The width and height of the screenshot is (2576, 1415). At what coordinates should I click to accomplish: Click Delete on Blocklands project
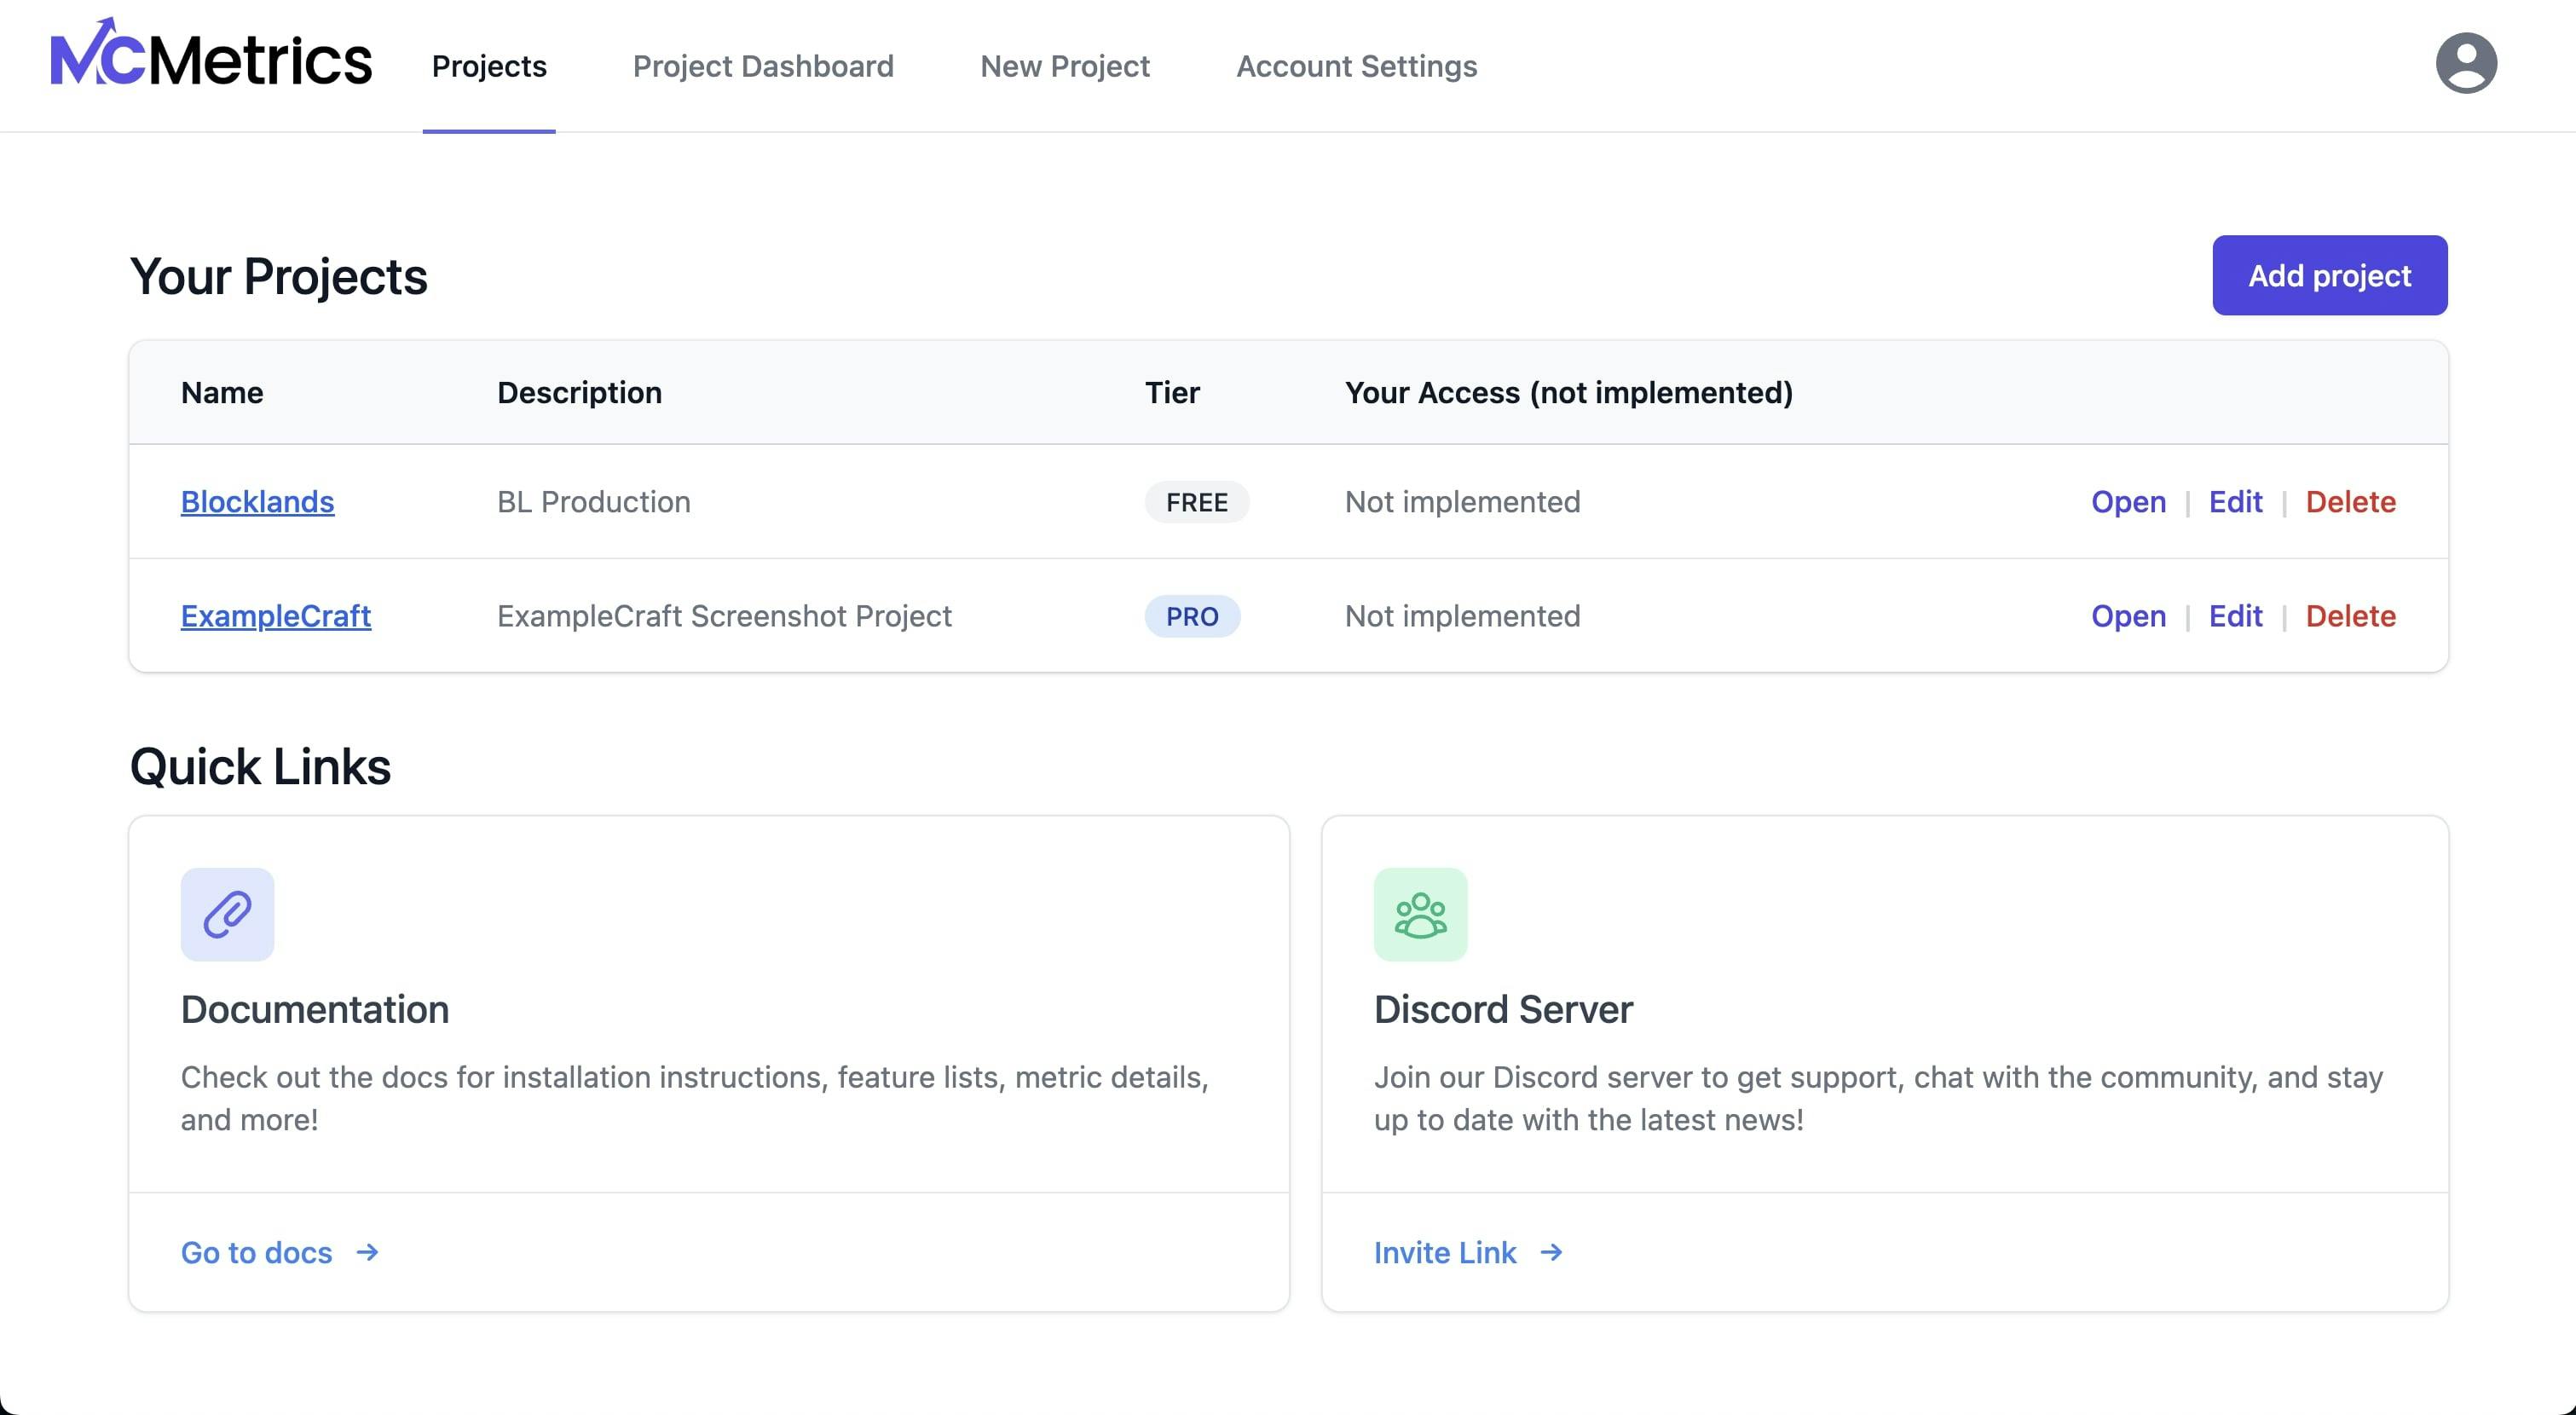[x=2351, y=500]
